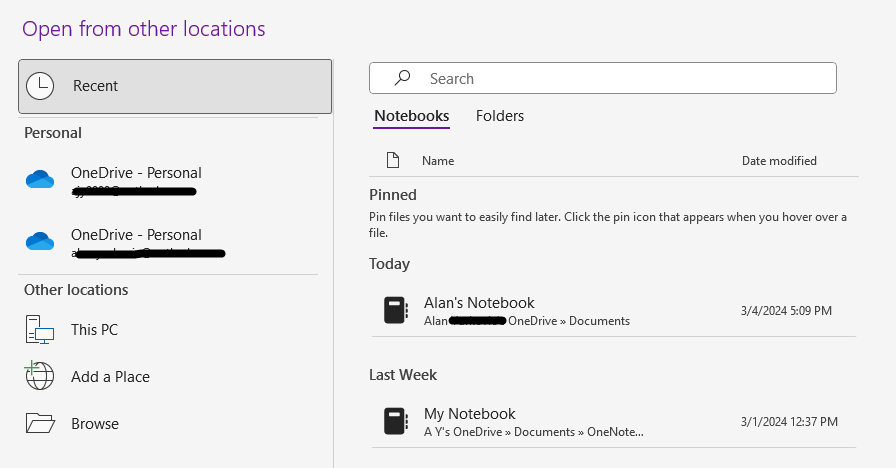Image resolution: width=896 pixels, height=468 pixels.
Task: Click the OneDrive » Documents path under Alan's Notebook
Action: coord(569,321)
